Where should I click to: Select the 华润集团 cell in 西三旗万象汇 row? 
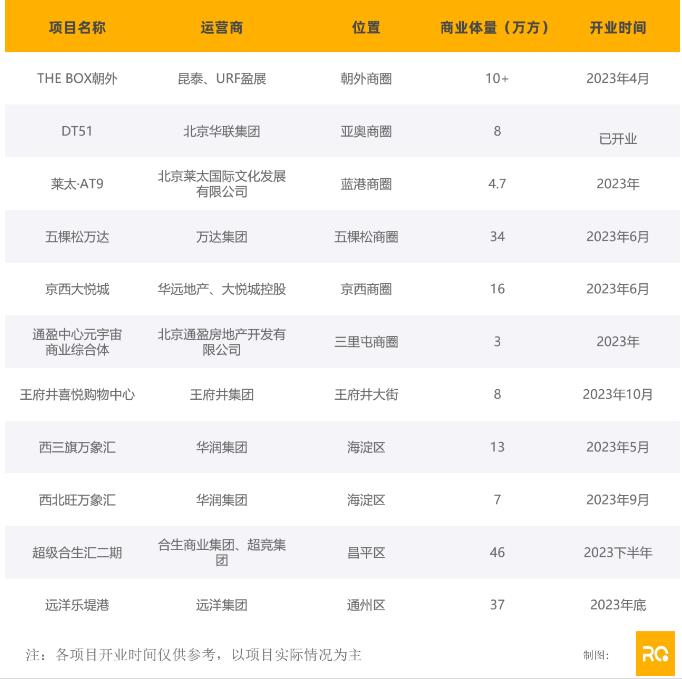tap(221, 447)
